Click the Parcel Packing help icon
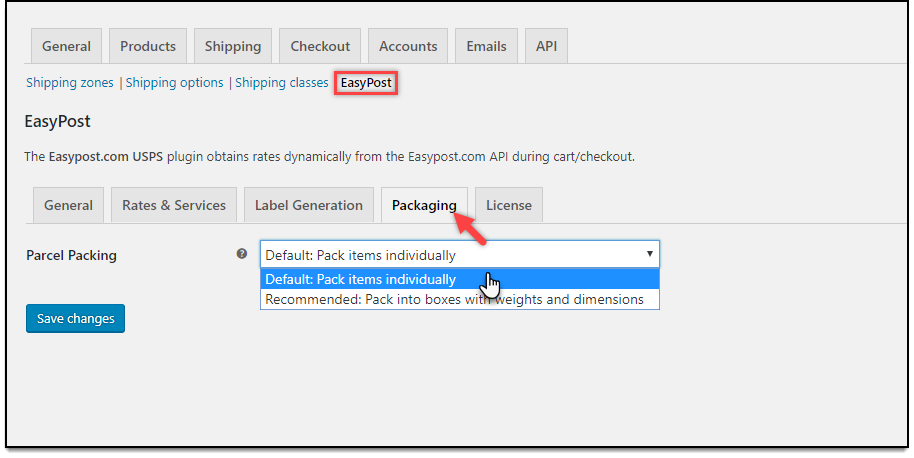The height and width of the screenshot is (458, 914). [242, 253]
